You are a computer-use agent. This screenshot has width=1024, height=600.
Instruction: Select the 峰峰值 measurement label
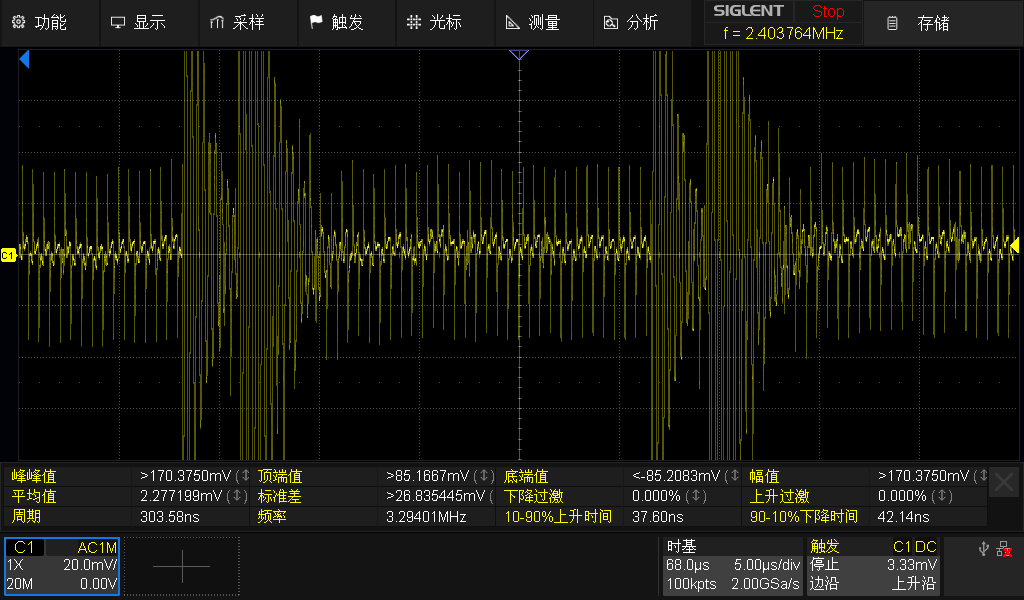click(x=34, y=476)
